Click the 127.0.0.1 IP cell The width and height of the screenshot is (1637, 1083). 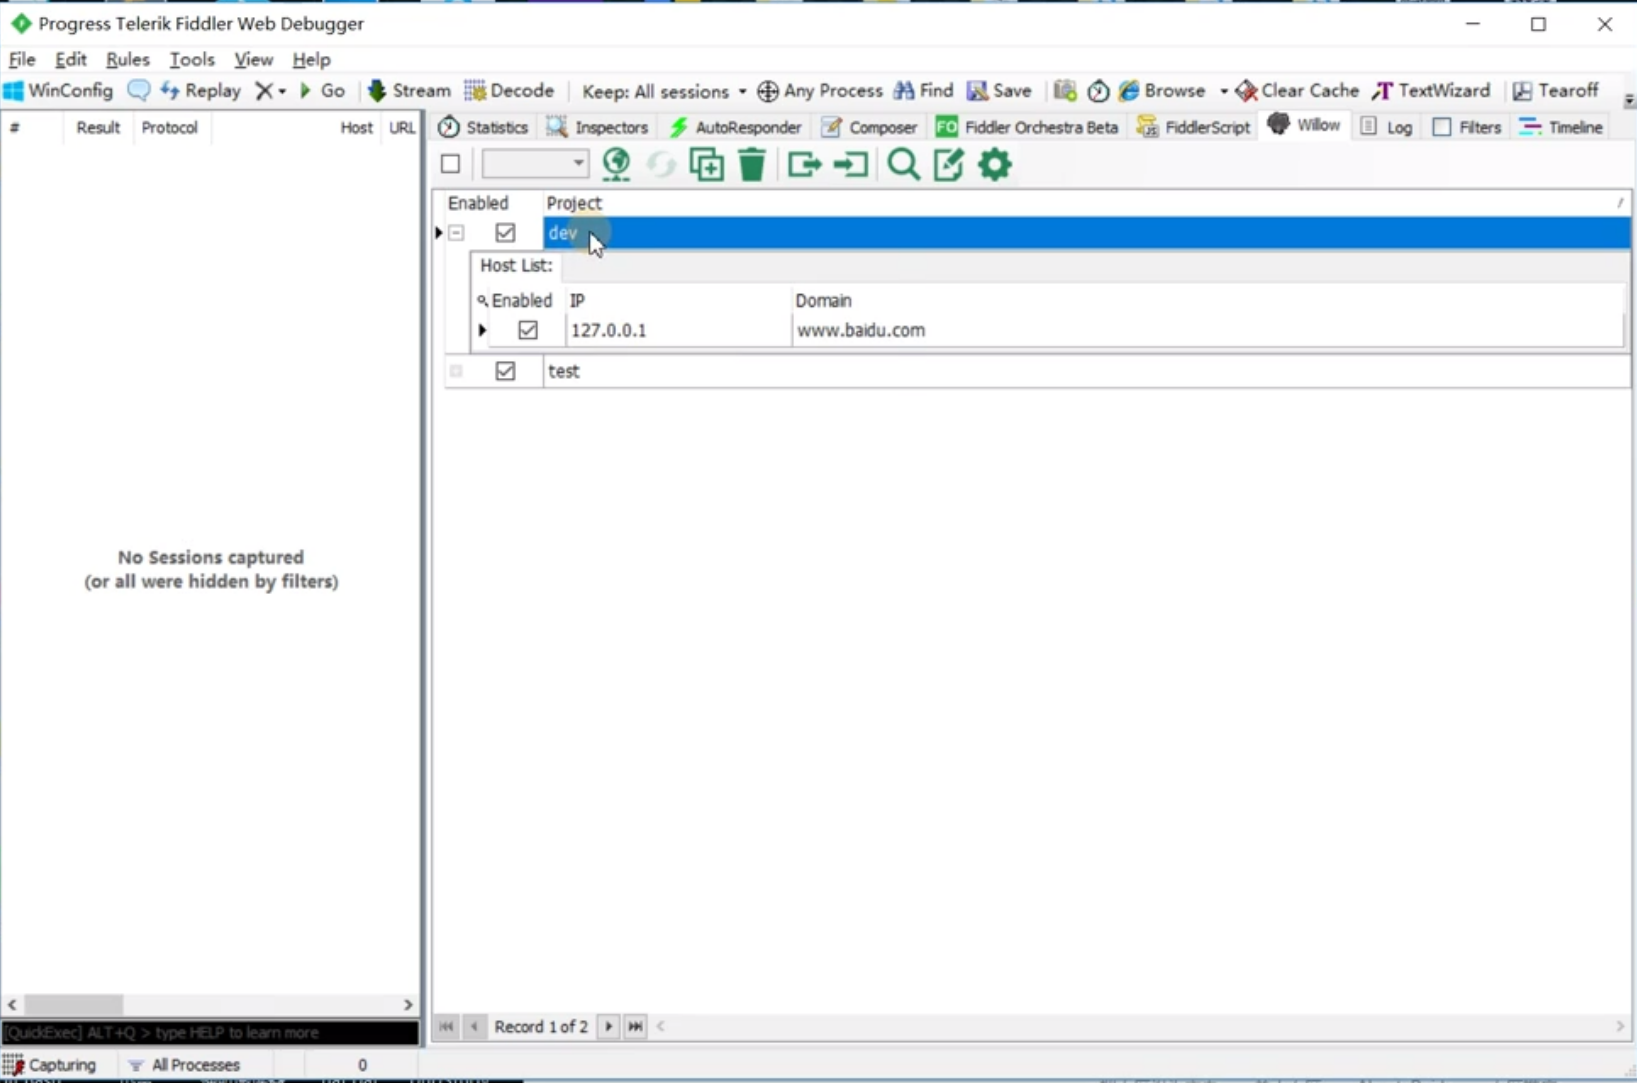678,330
